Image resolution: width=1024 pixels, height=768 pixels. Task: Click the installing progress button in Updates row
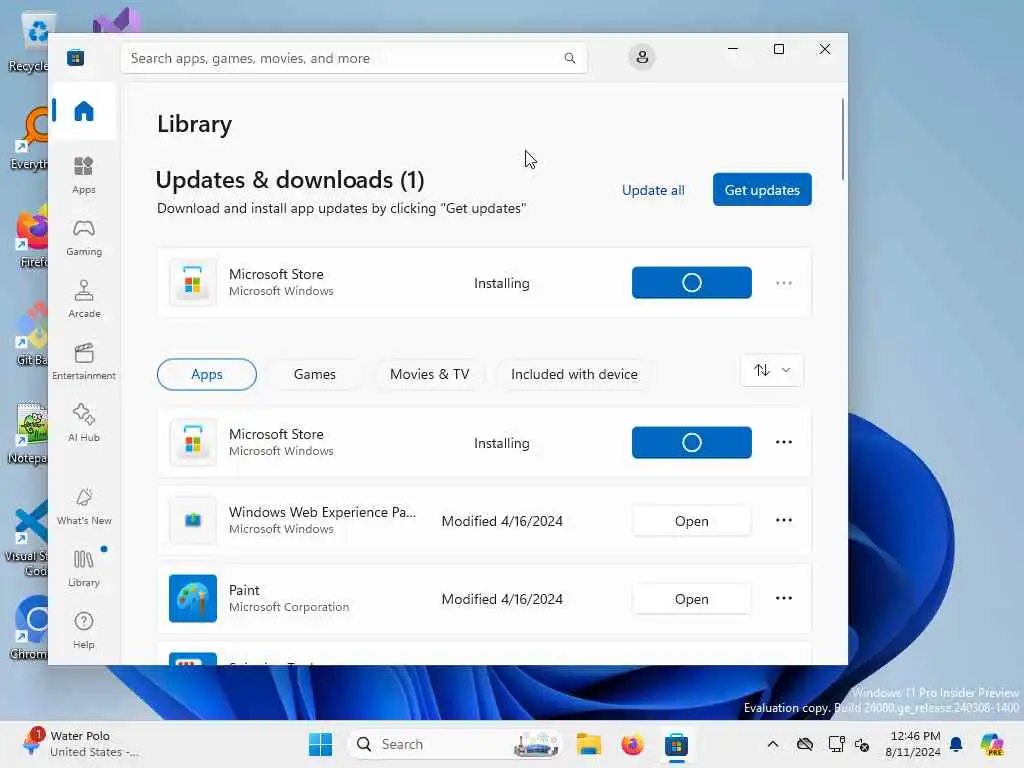point(692,283)
